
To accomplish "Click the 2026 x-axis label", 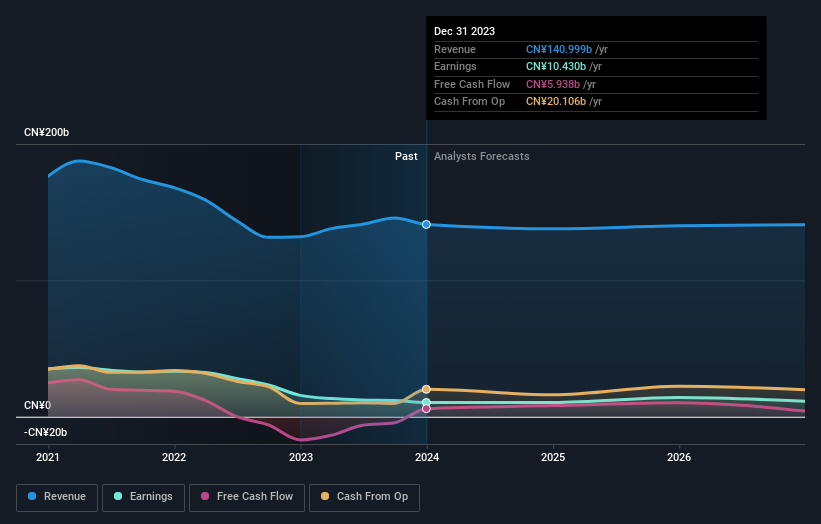I will 679,458.
